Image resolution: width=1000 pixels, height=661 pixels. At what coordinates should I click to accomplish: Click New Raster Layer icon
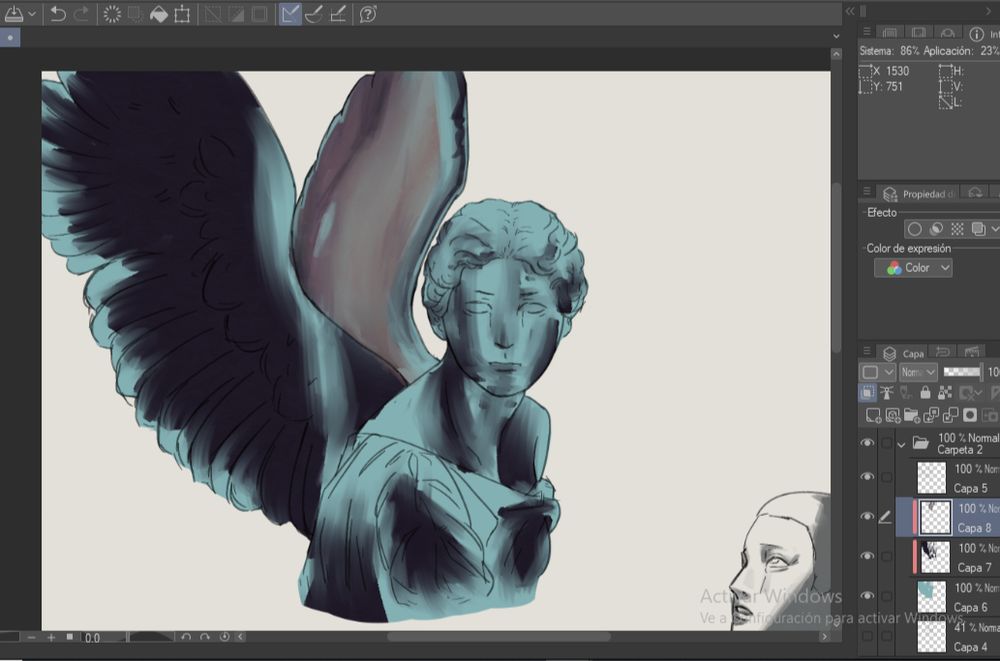pos(873,416)
